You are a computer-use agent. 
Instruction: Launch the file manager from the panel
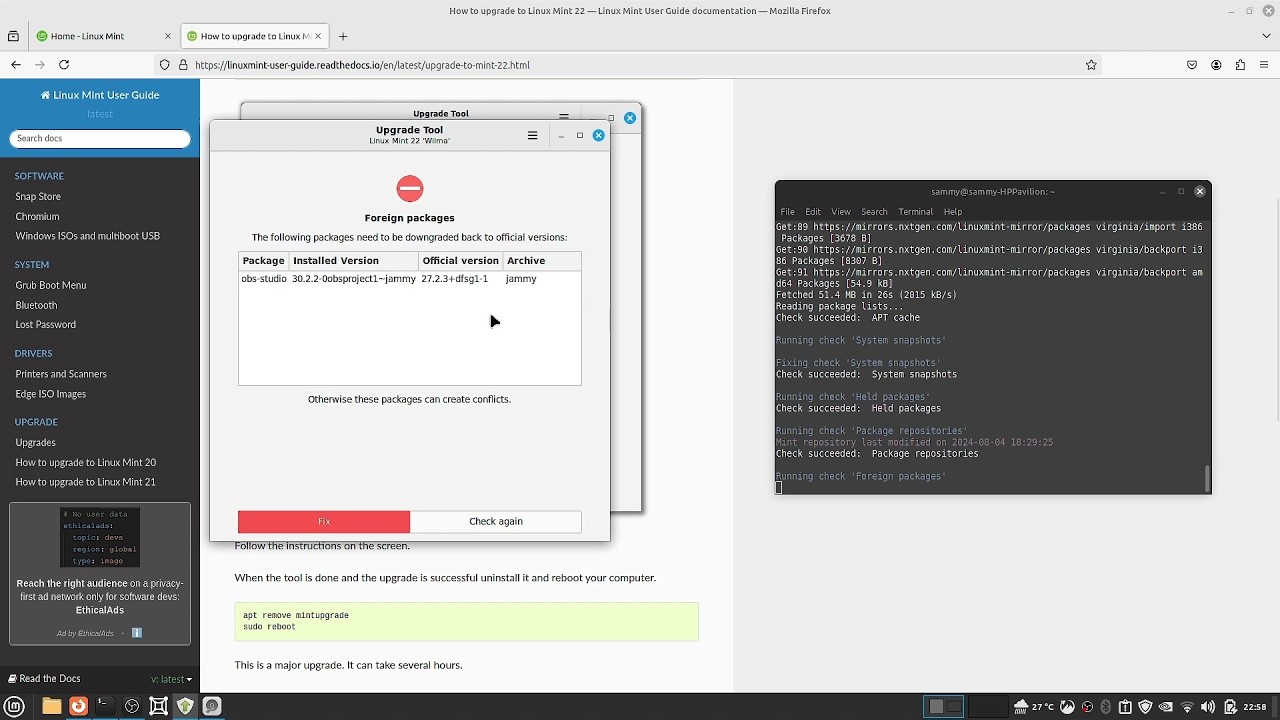coord(51,706)
